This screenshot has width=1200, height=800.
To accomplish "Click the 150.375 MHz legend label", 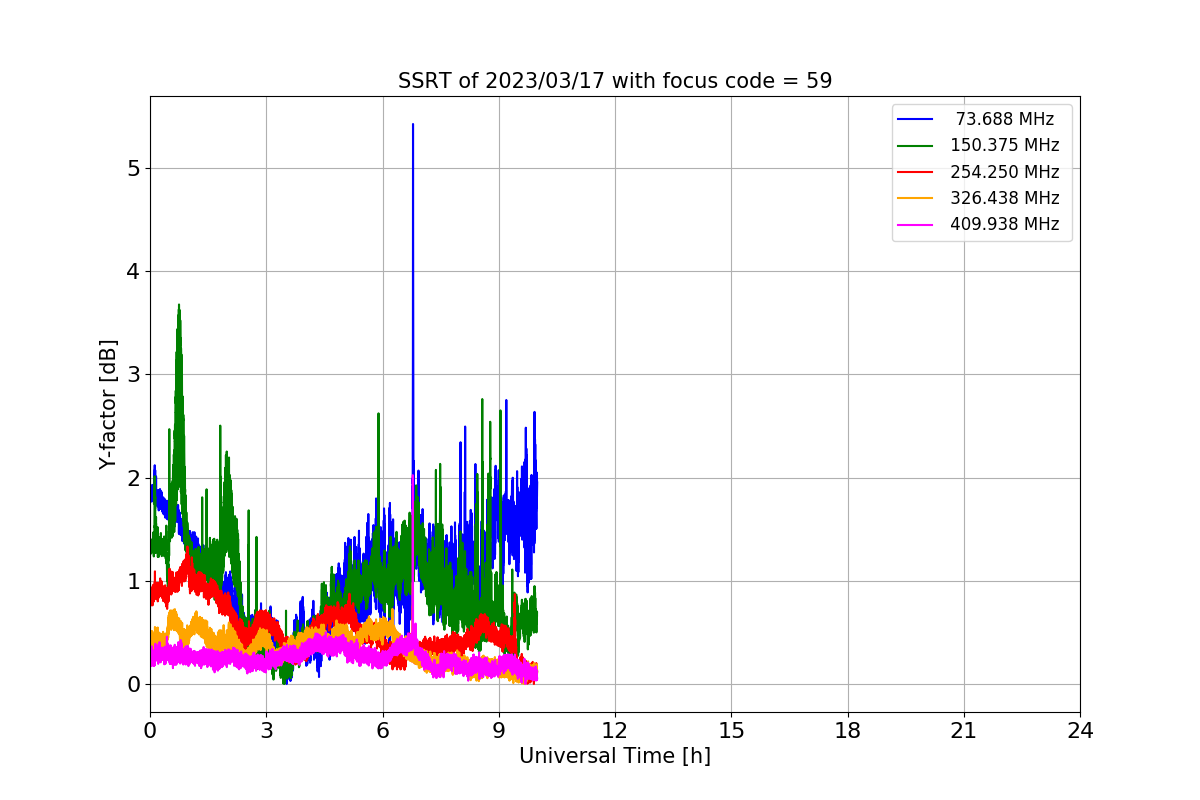I will point(1005,145).
